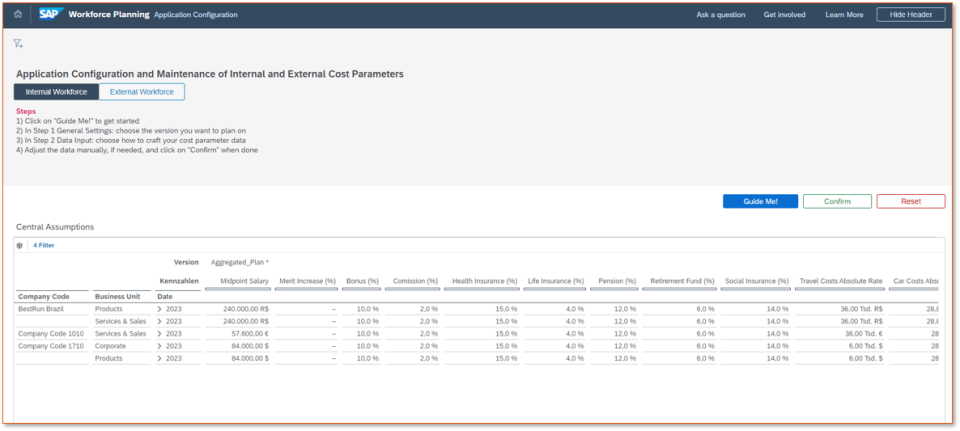Screen dimensions: 960x431
Task: Click the SAP logo
Action: point(51,15)
